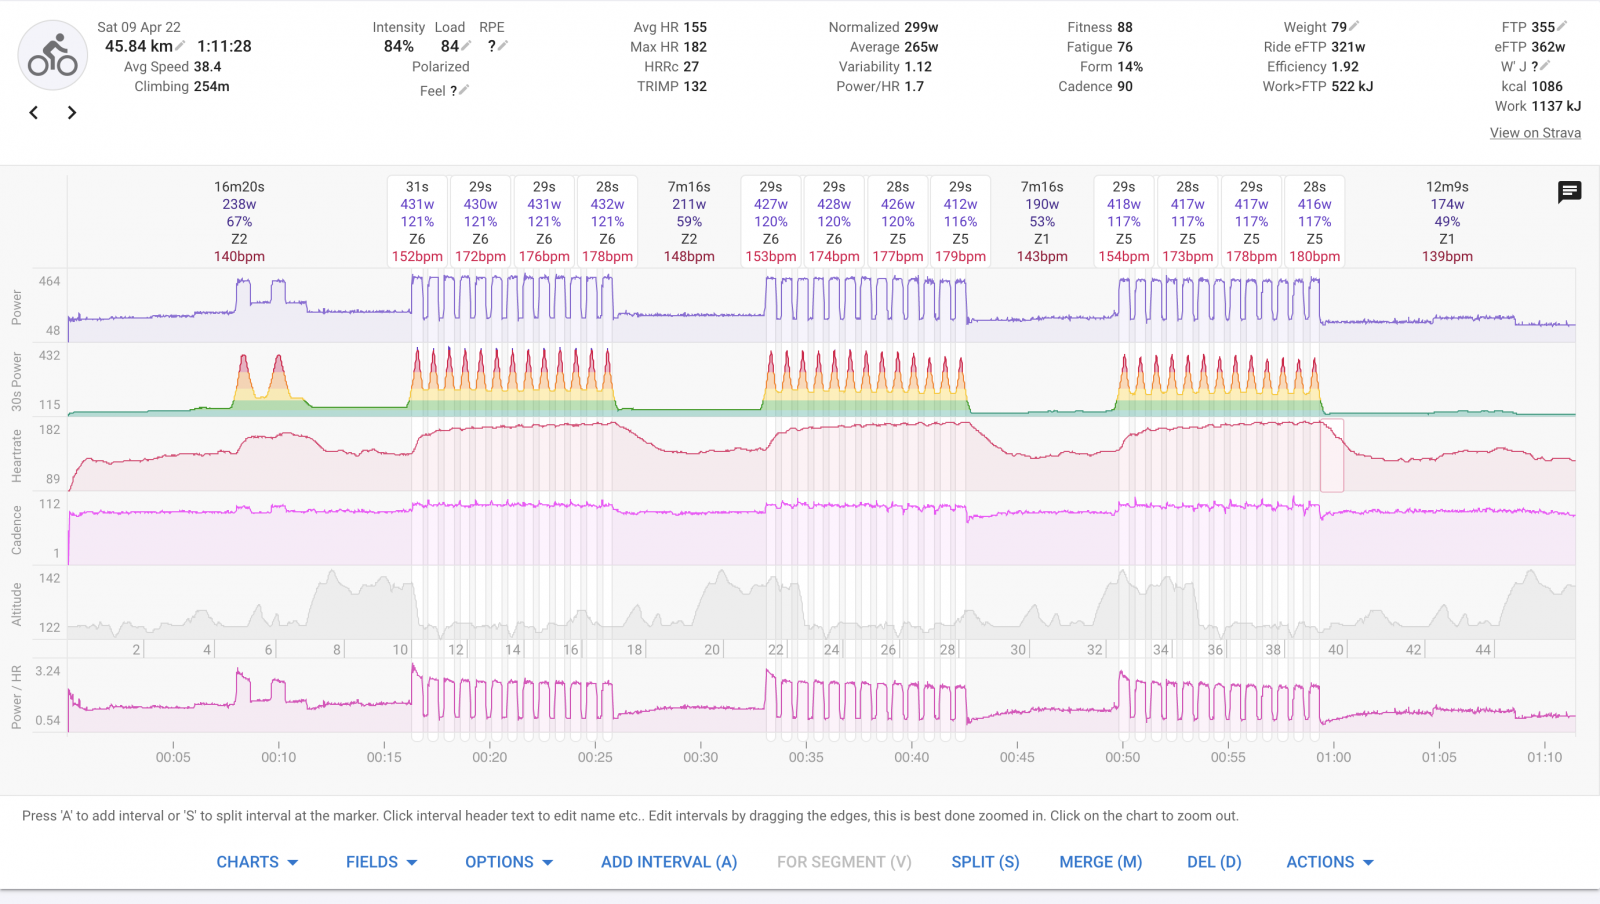Viewport: 1600px width, 904px height.
Task: Expand the ACTIONS menu
Action: tap(1329, 862)
